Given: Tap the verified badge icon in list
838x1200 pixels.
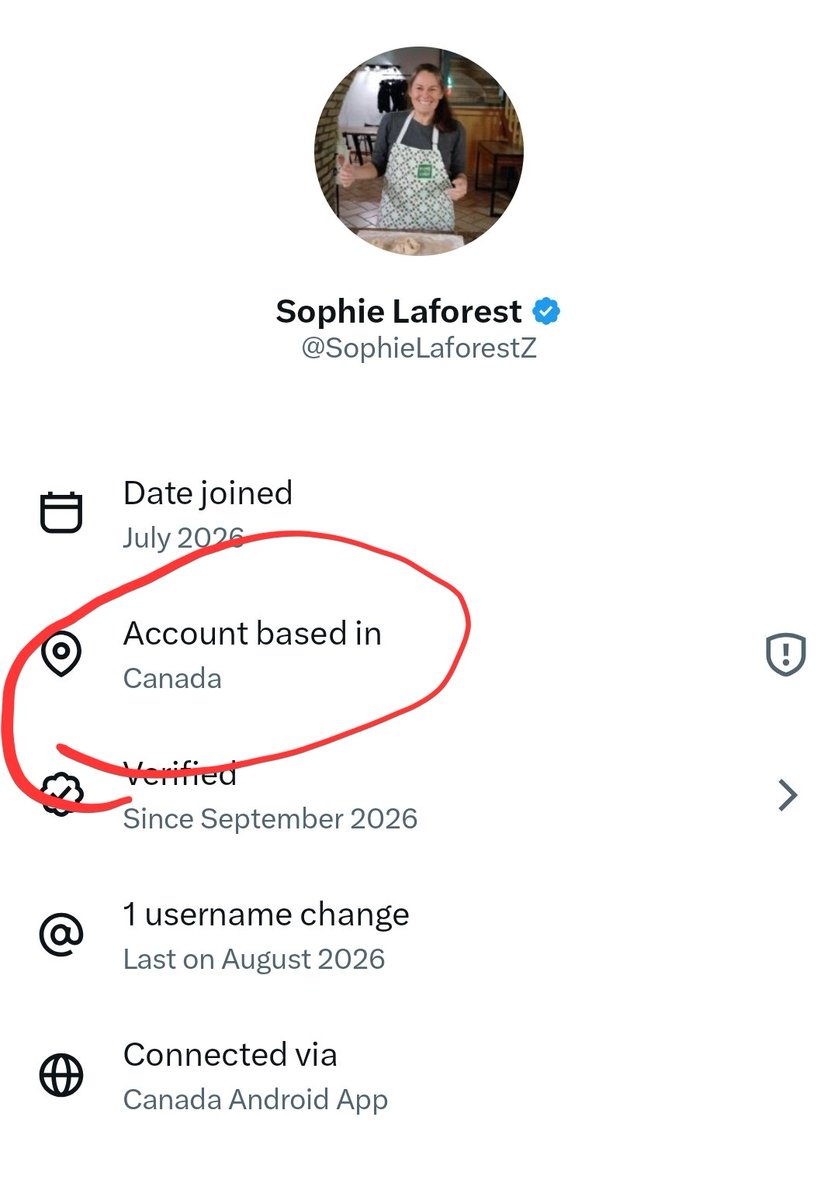Looking at the screenshot, I should [x=61, y=795].
